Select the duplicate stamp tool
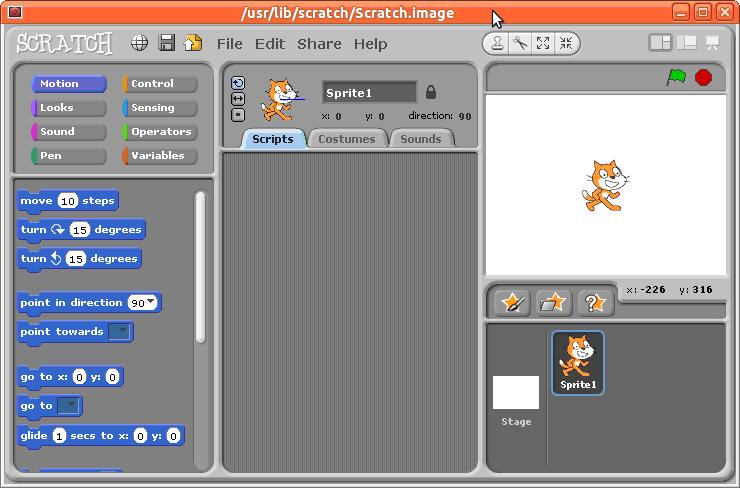Viewport: 740px width, 488px height. pyautogui.click(x=496, y=43)
